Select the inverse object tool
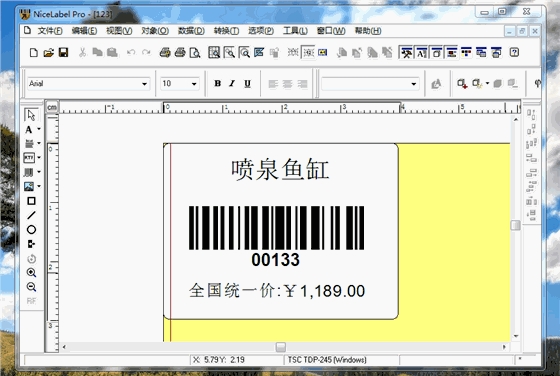This screenshot has height=376, width=560. [31, 244]
